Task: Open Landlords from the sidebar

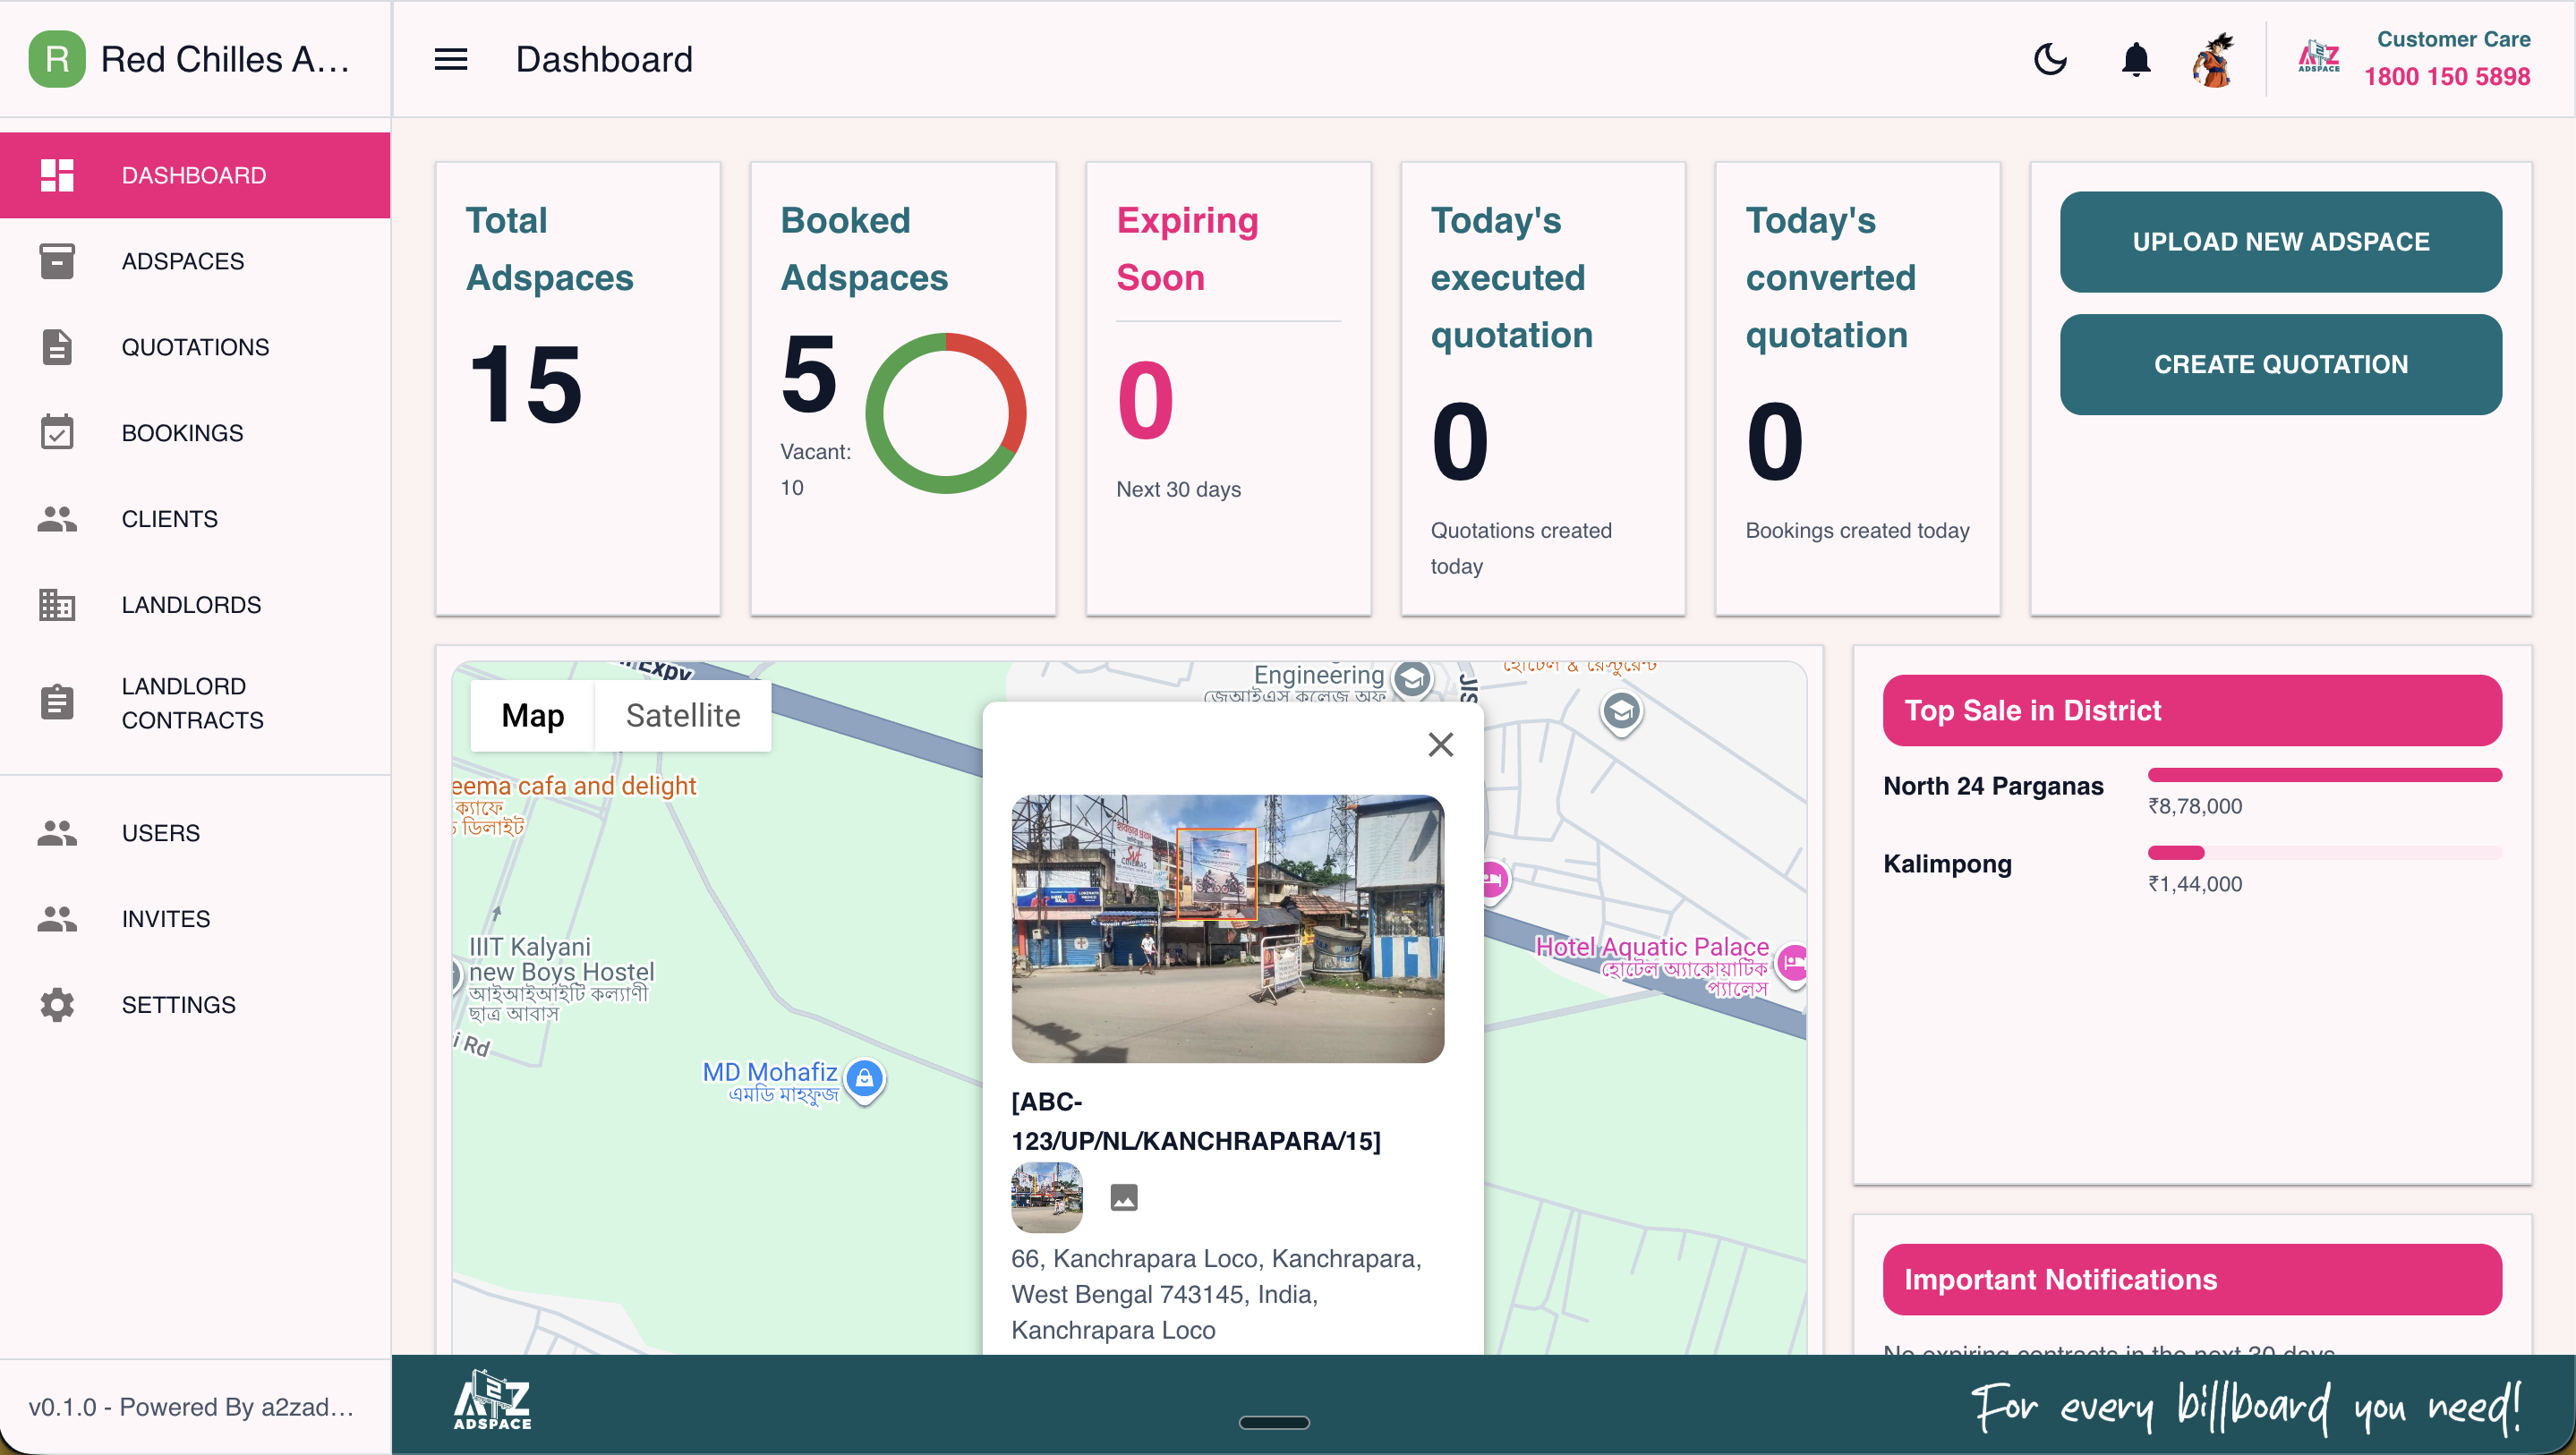Action: (191, 605)
